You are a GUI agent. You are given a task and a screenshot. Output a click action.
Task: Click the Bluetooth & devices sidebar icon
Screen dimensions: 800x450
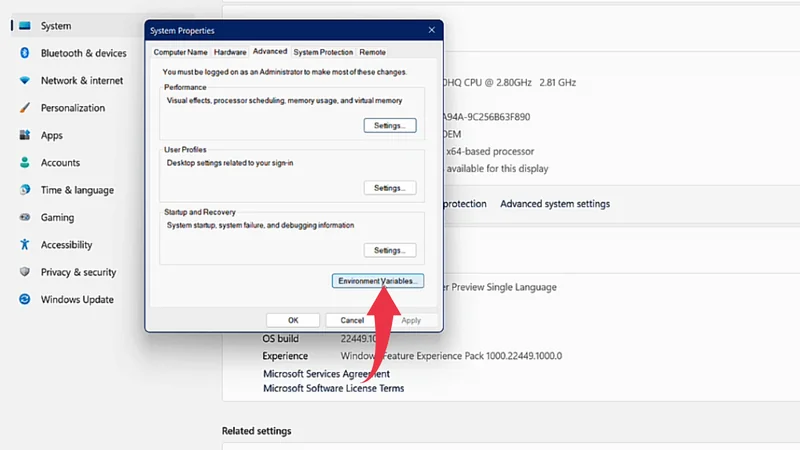click(x=24, y=53)
